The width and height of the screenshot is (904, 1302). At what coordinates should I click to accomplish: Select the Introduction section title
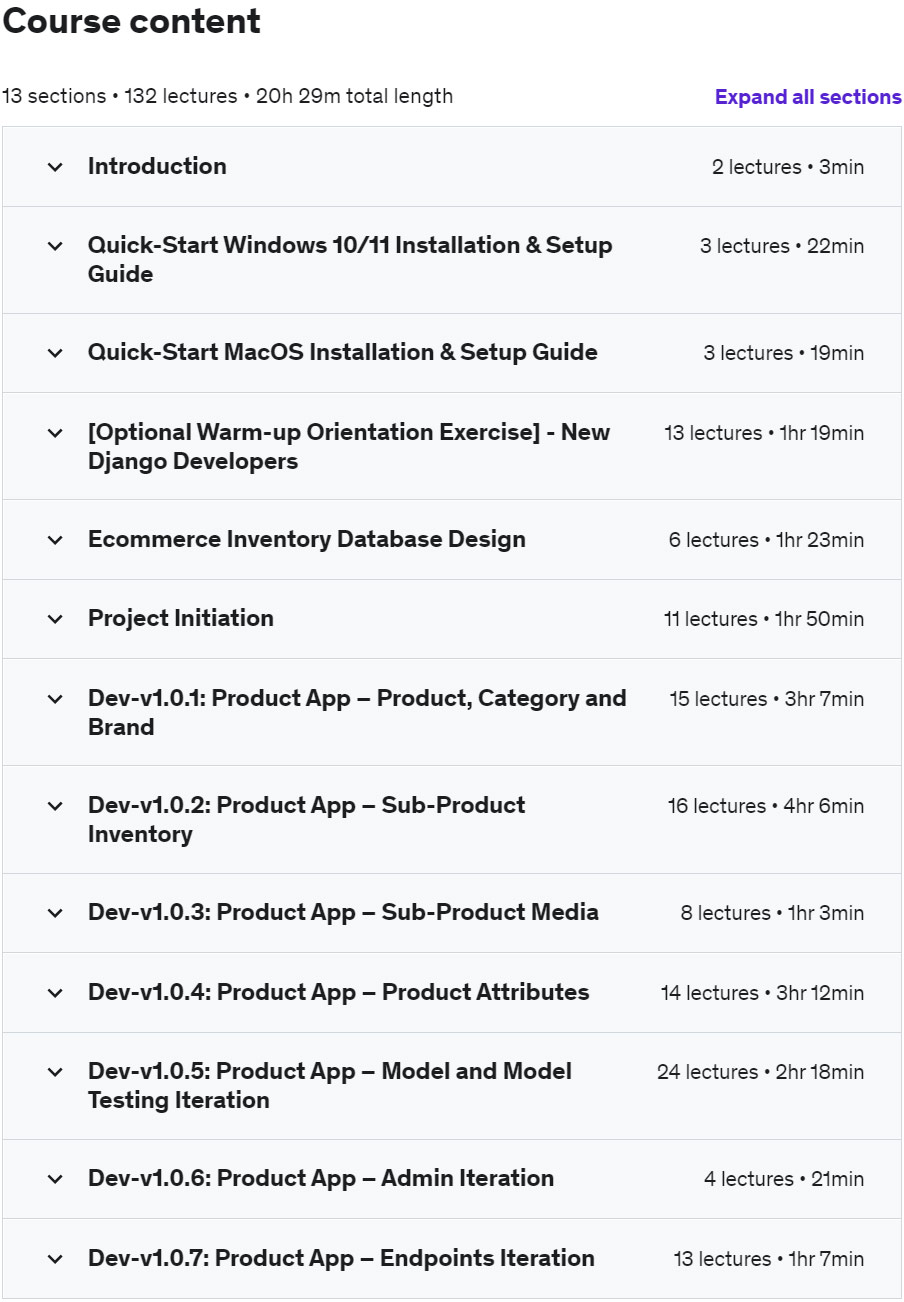157,166
